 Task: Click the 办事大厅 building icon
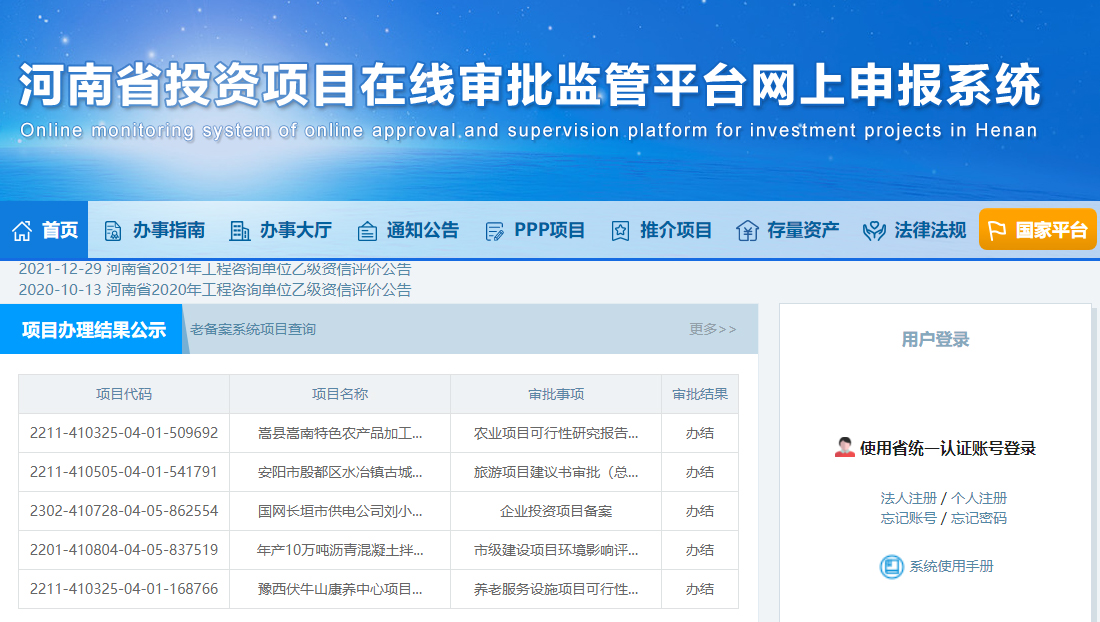click(239, 231)
